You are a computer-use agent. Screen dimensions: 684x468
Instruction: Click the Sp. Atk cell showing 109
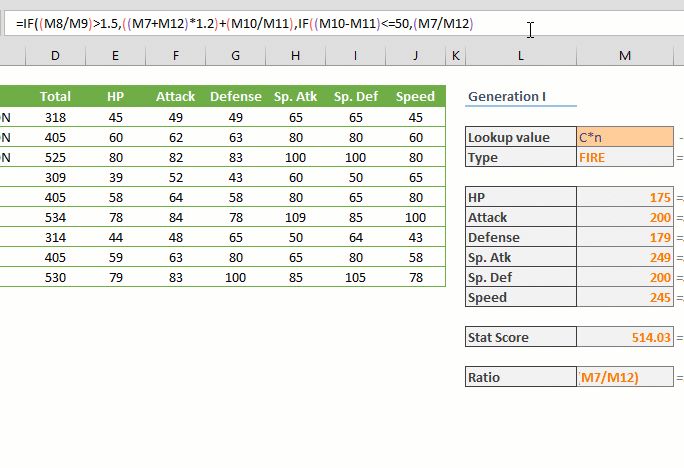(x=295, y=217)
